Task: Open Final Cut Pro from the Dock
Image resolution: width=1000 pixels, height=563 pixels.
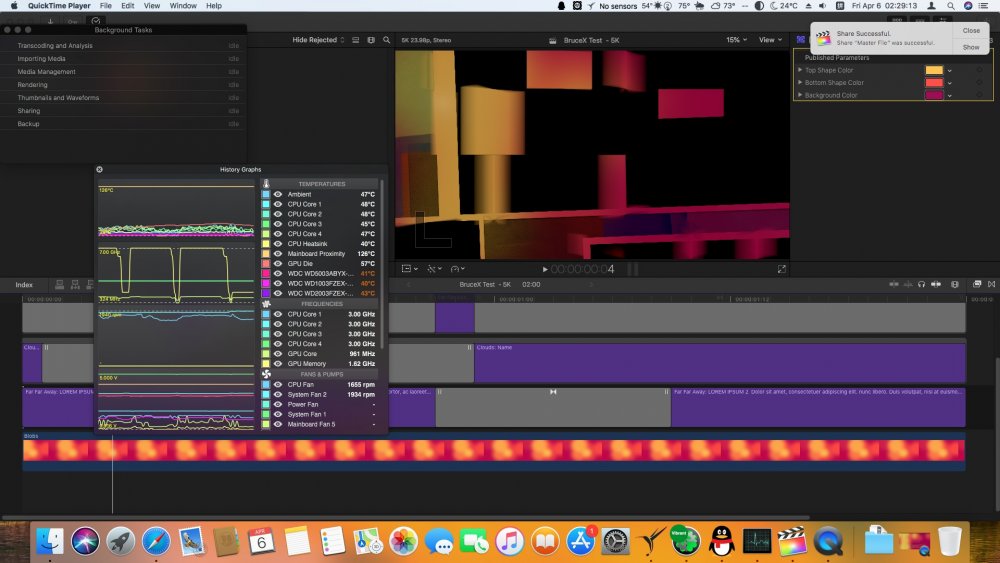Action: coord(792,541)
